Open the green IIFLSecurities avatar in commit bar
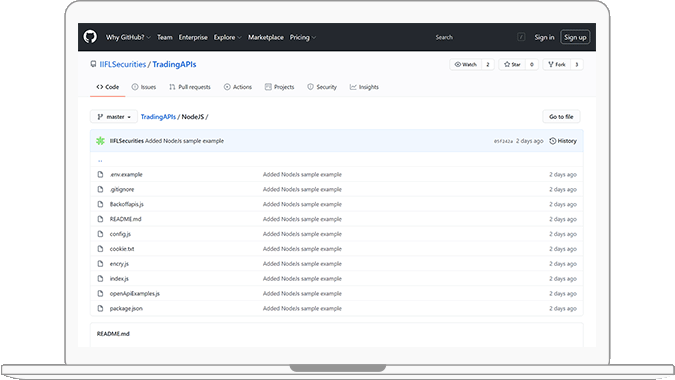675x380 pixels. (x=100, y=141)
